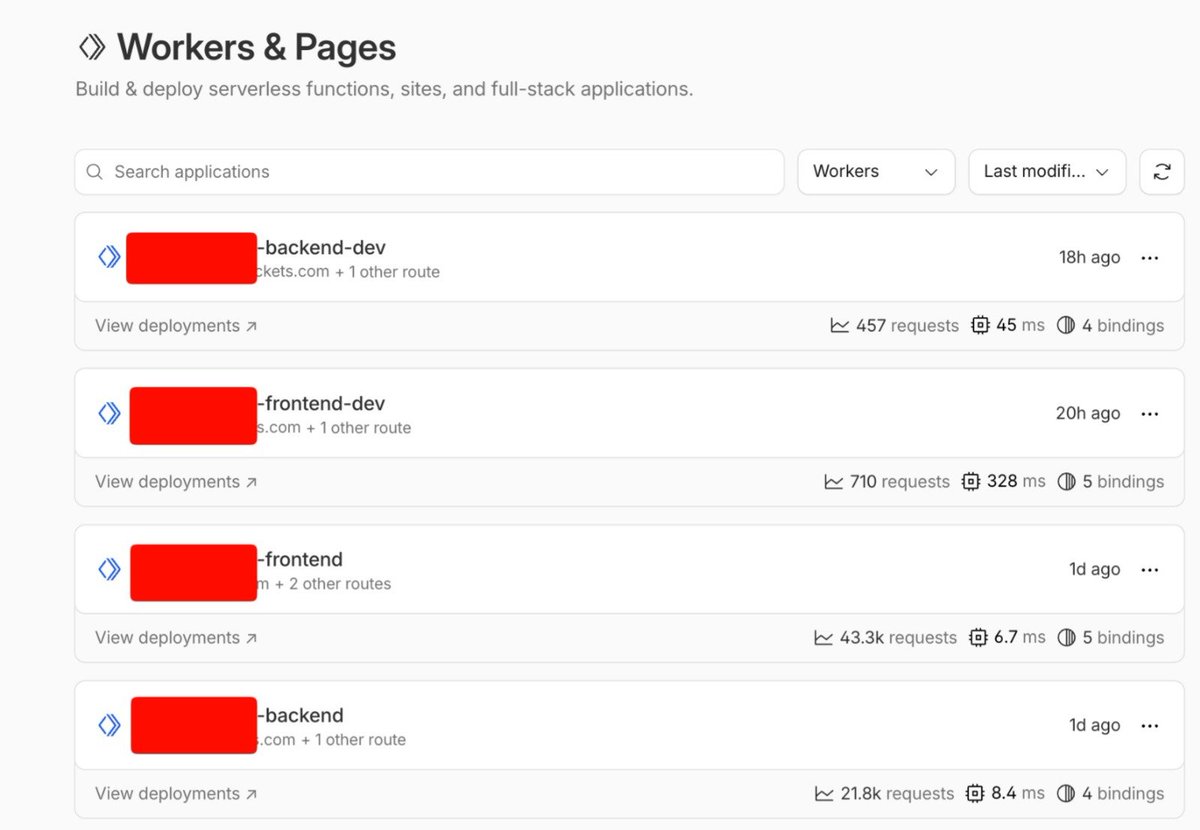Click bindings icon in -frontend-dev row

[x=1067, y=481]
